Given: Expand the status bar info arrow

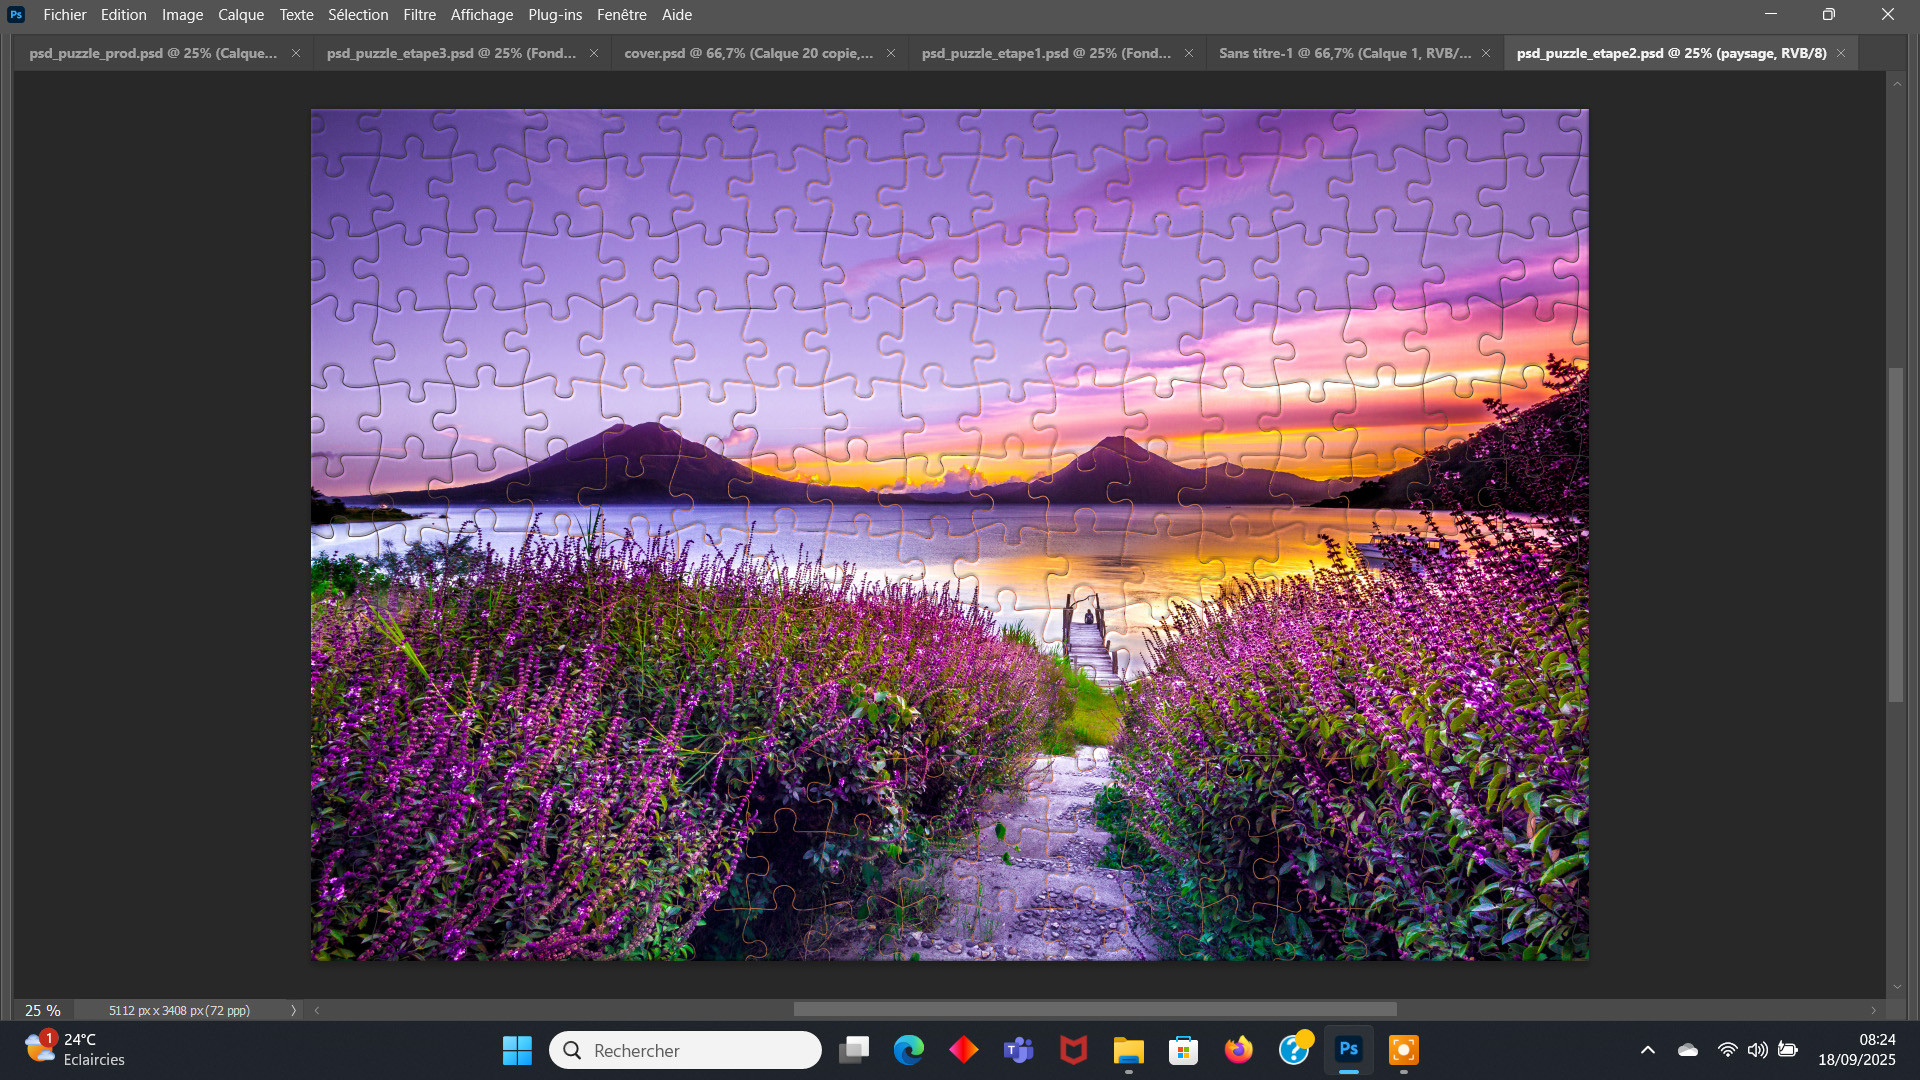Looking at the screenshot, I should click(x=293, y=1010).
